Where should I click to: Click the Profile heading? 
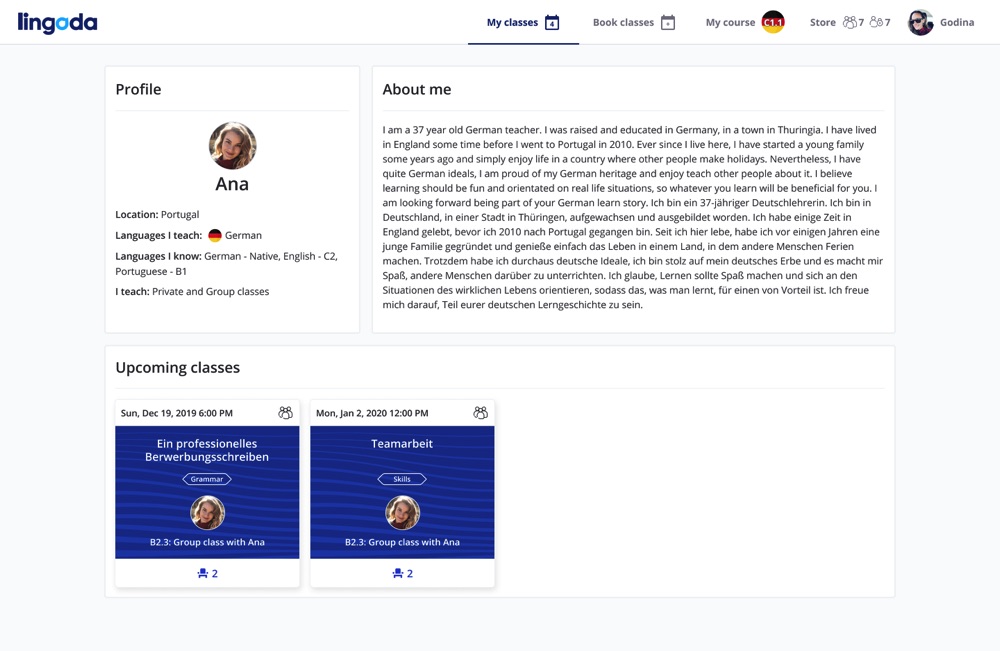(138, 89)
